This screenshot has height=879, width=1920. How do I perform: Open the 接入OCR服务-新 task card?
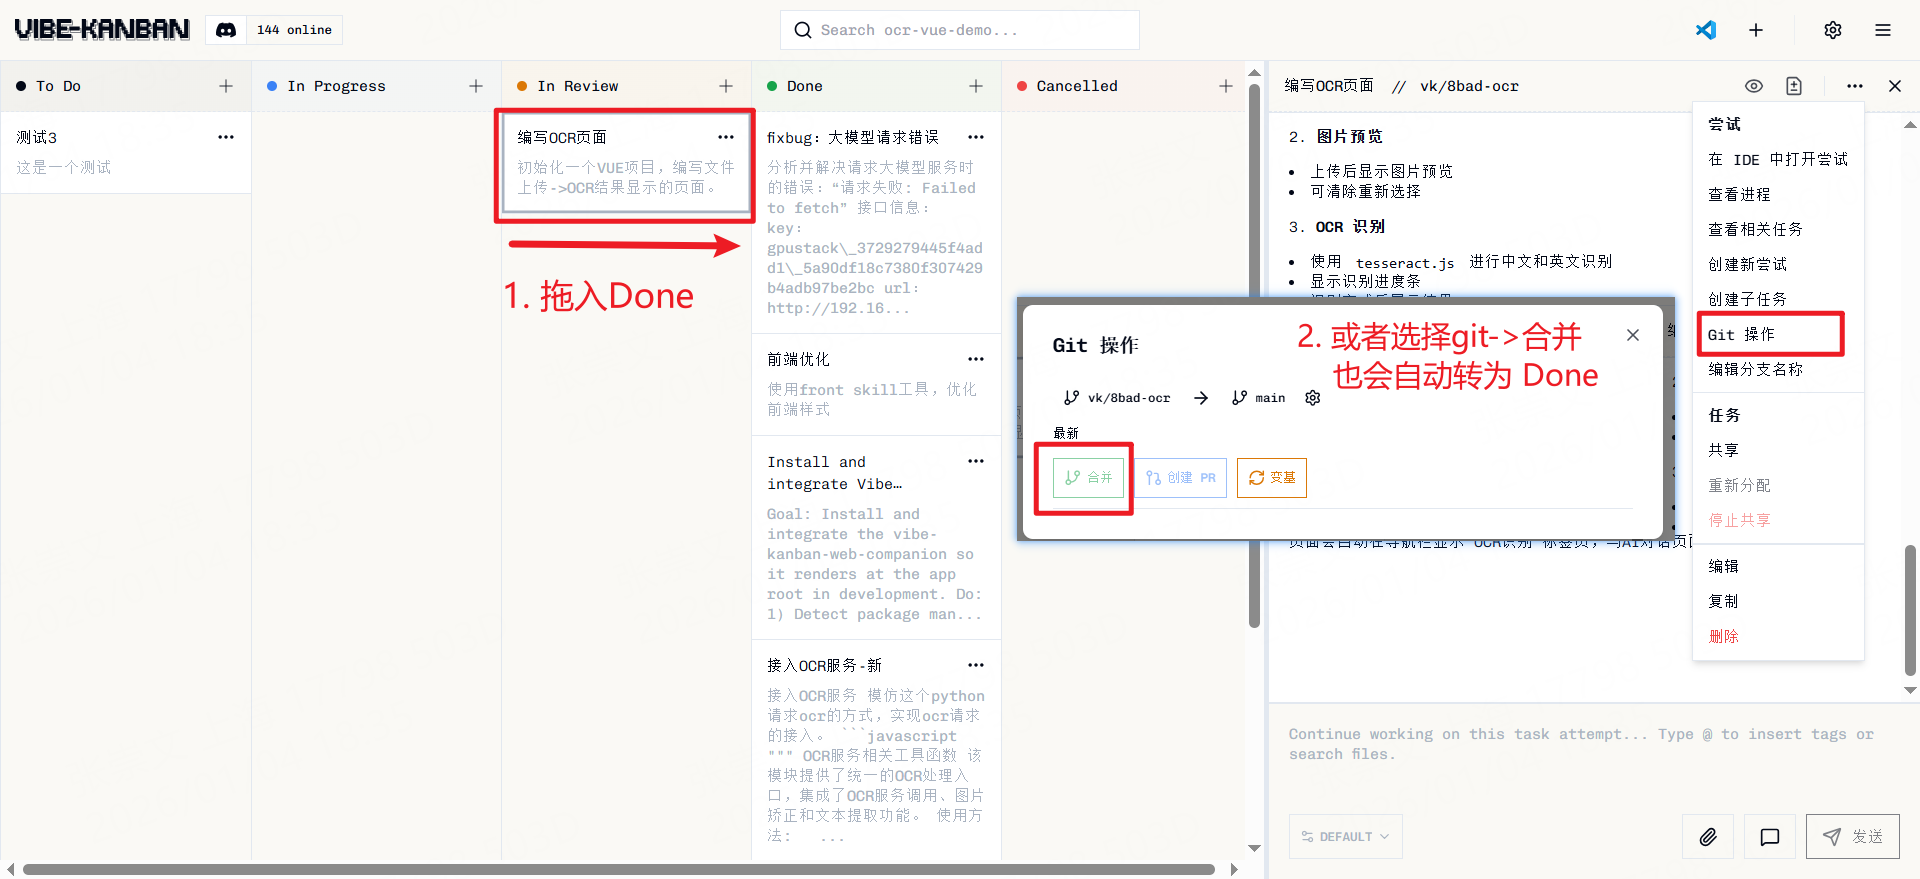click(x=876, y=750)
